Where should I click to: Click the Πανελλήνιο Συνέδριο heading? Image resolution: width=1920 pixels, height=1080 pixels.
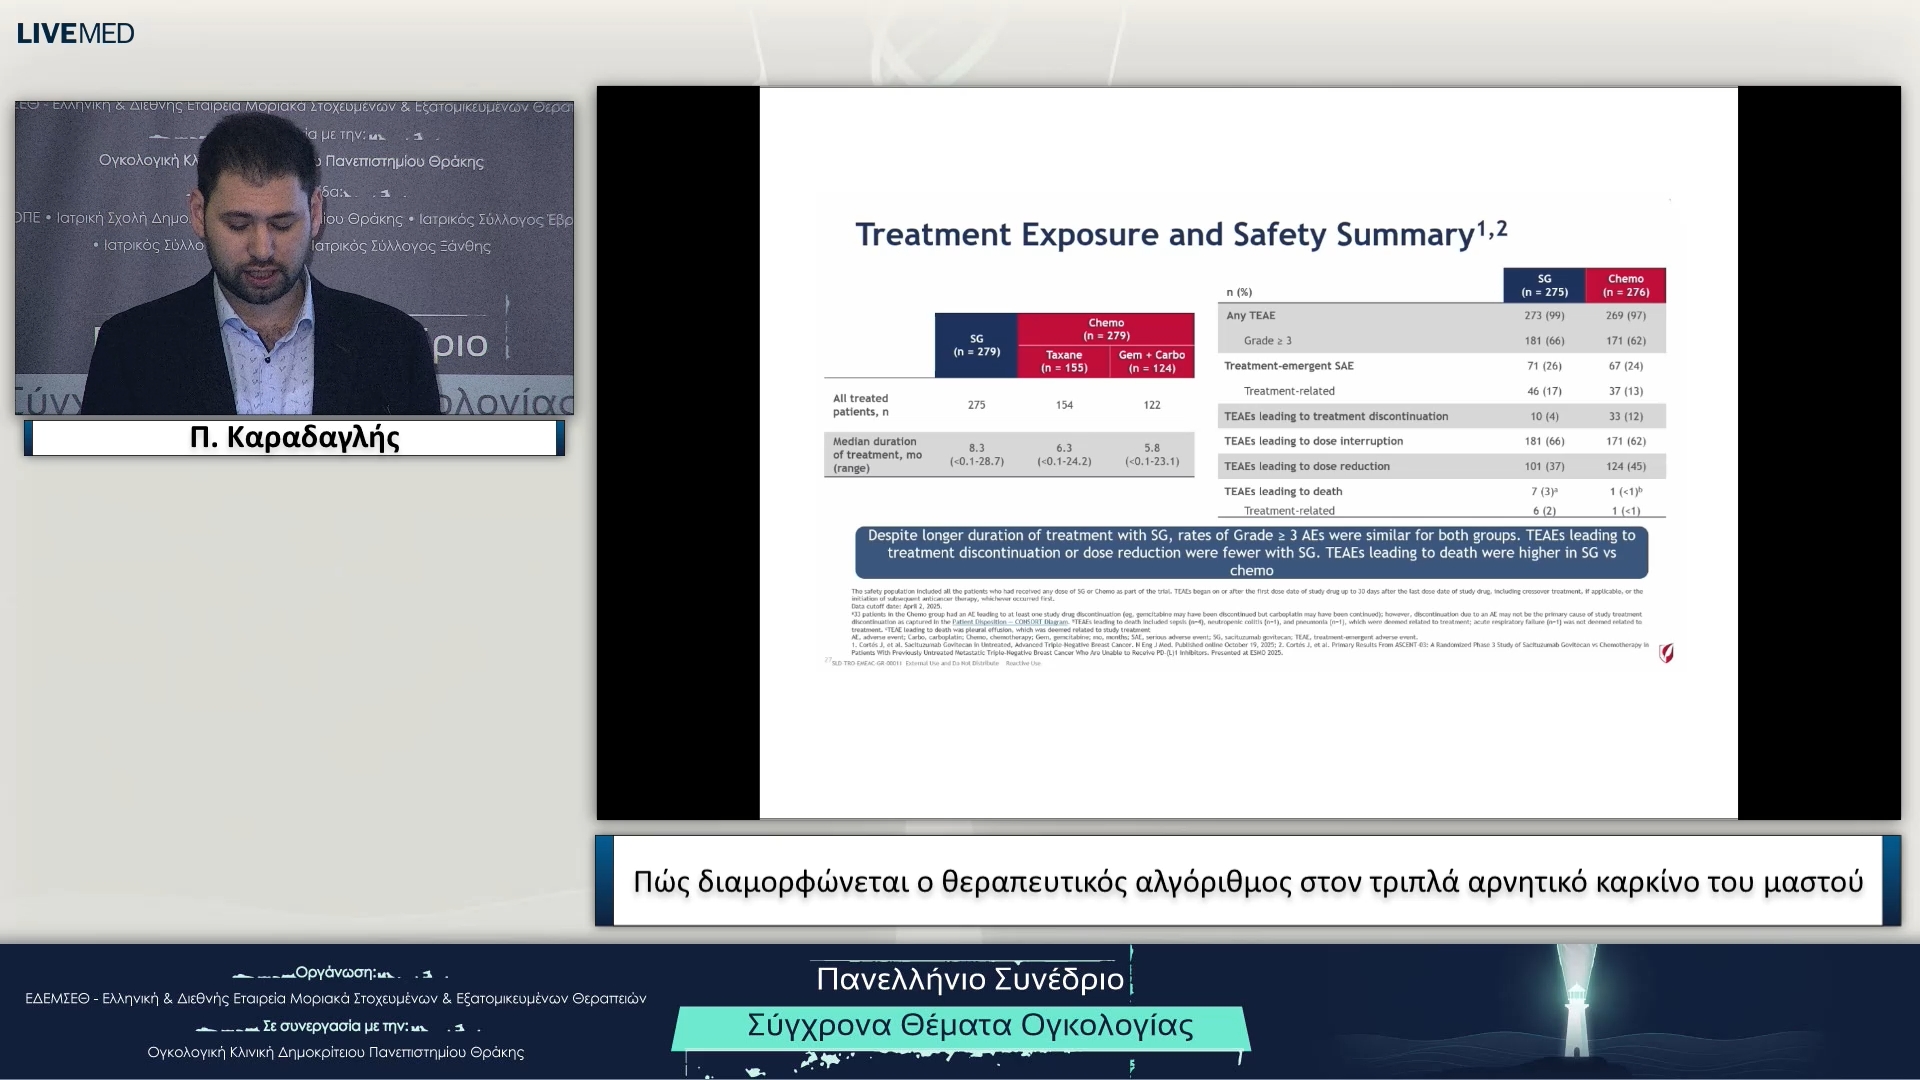969,979
